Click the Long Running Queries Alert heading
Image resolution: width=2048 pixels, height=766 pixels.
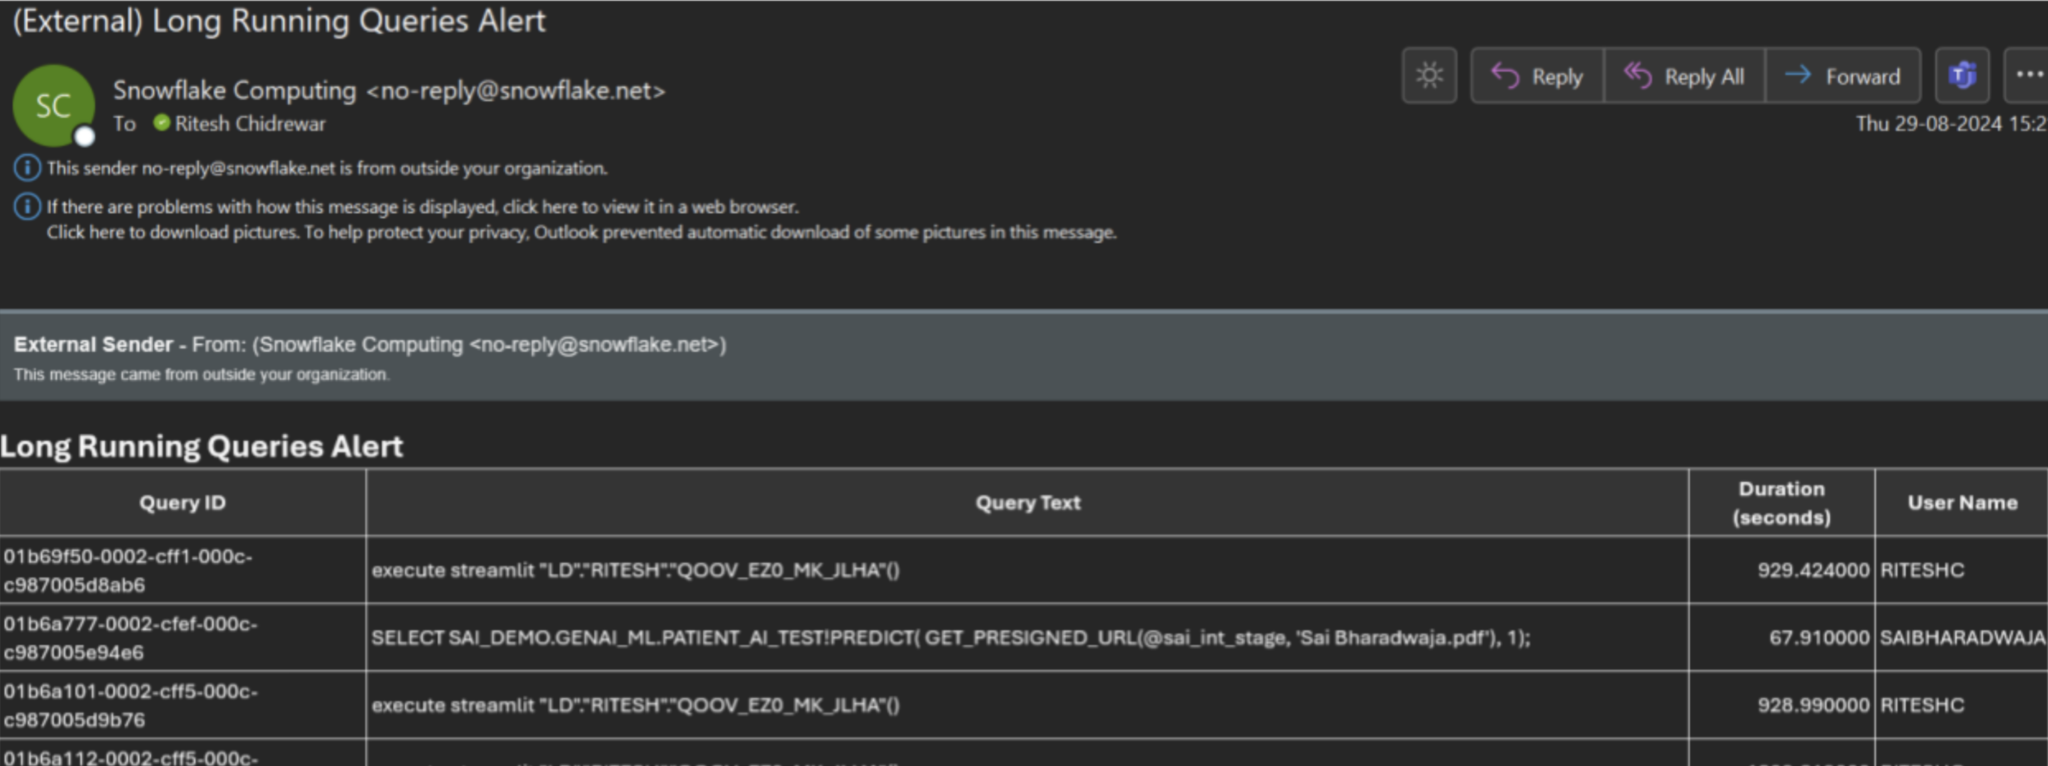201,446
